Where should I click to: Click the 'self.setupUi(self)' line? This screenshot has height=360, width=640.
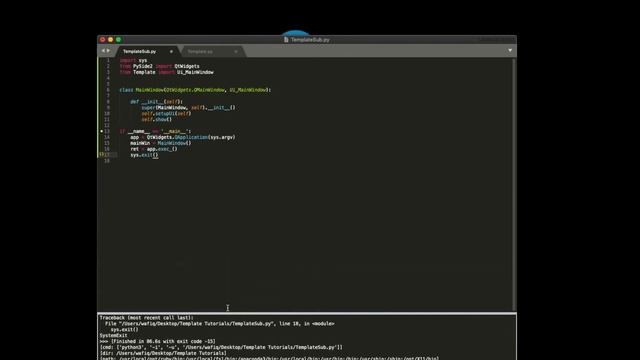point(166,113)
